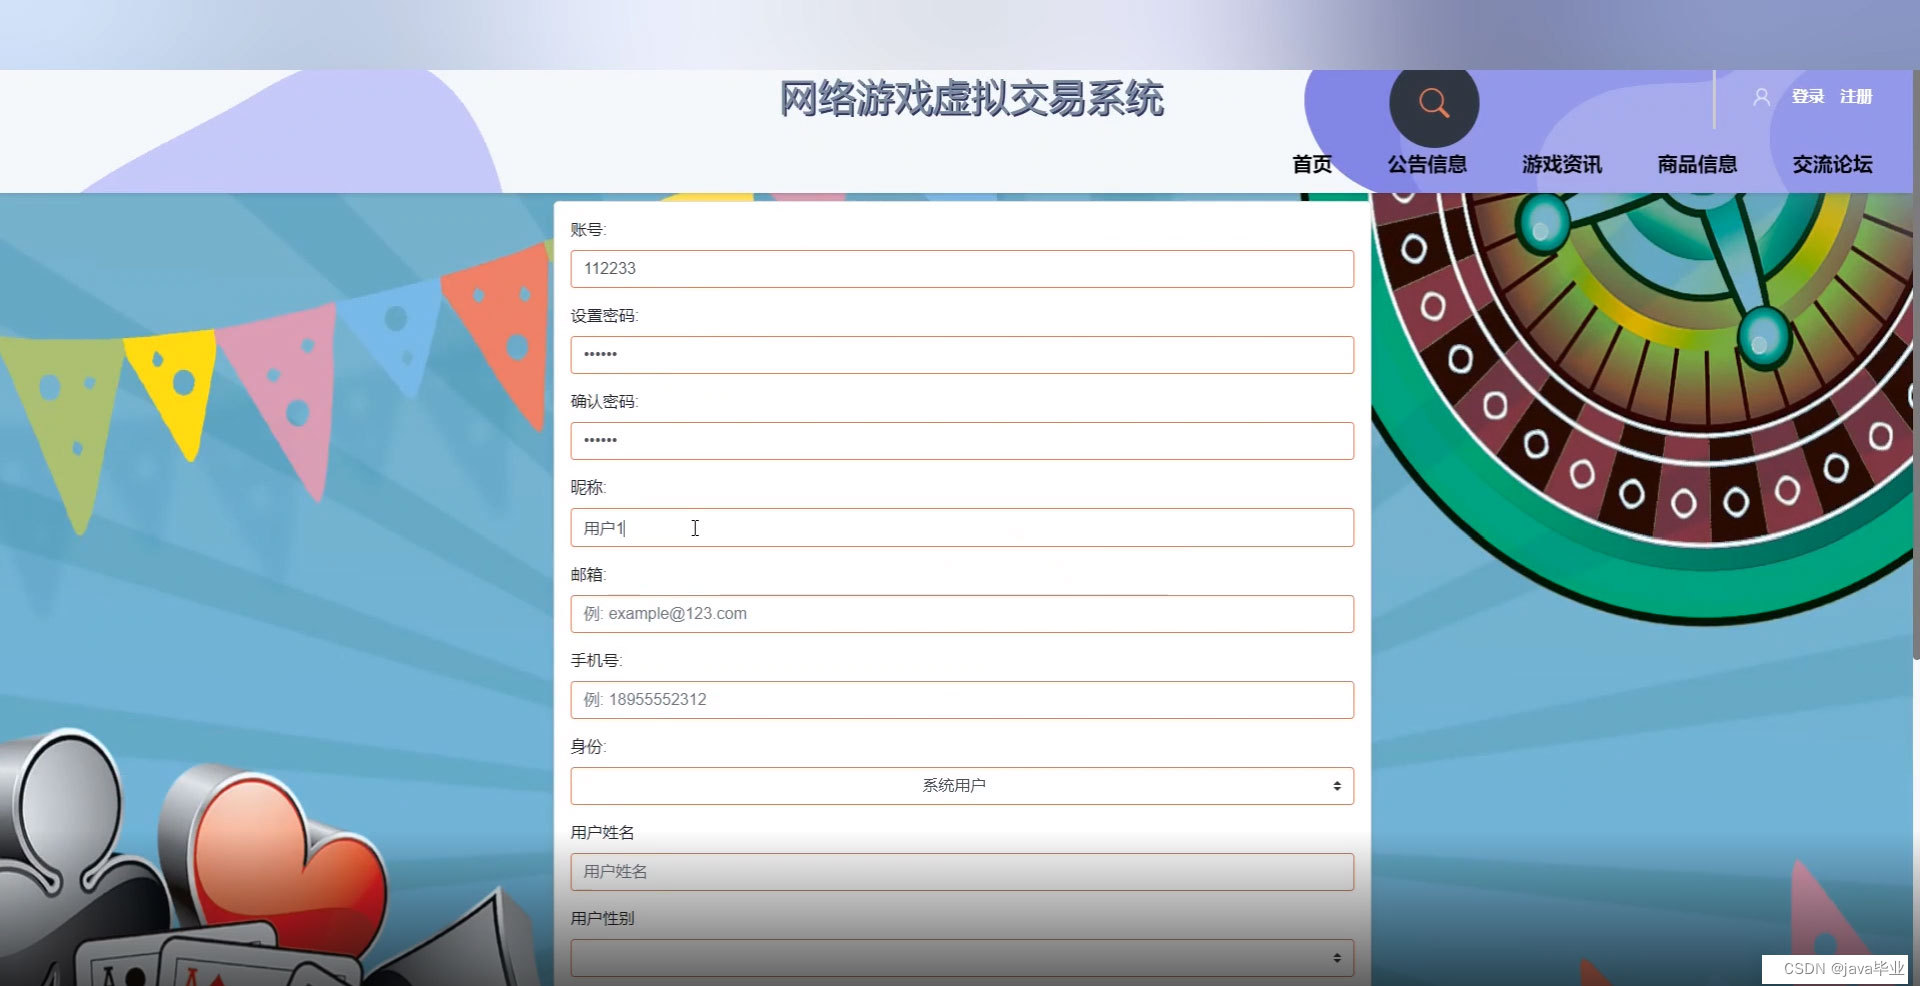Open 游戏资讯 menu item
The width and height of the screenshot is (1920, 986).
1562,164
